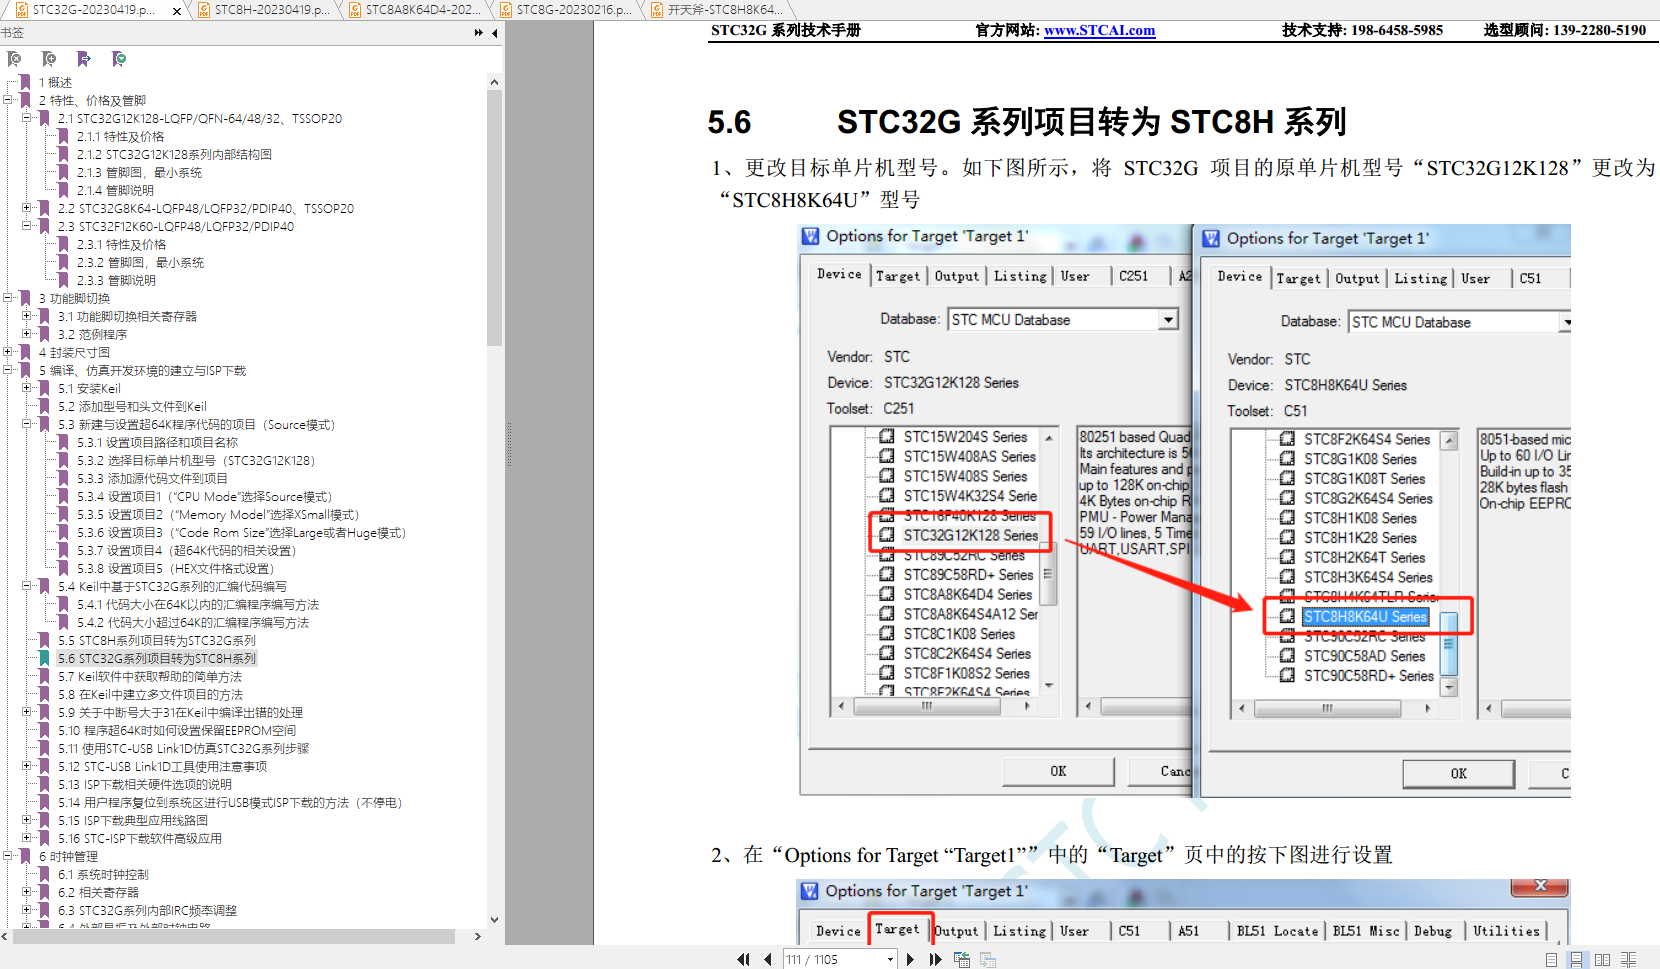Screen dimensions: 1660x969
Task: Open bookmark '5.3.3 添加源代码文件到项目'
Action: pyautogui.click(x=152, y=478)
